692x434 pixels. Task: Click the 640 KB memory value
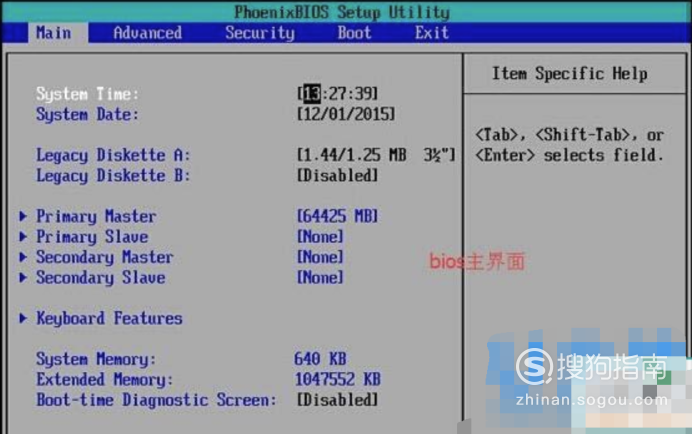[x=320, y=359]
